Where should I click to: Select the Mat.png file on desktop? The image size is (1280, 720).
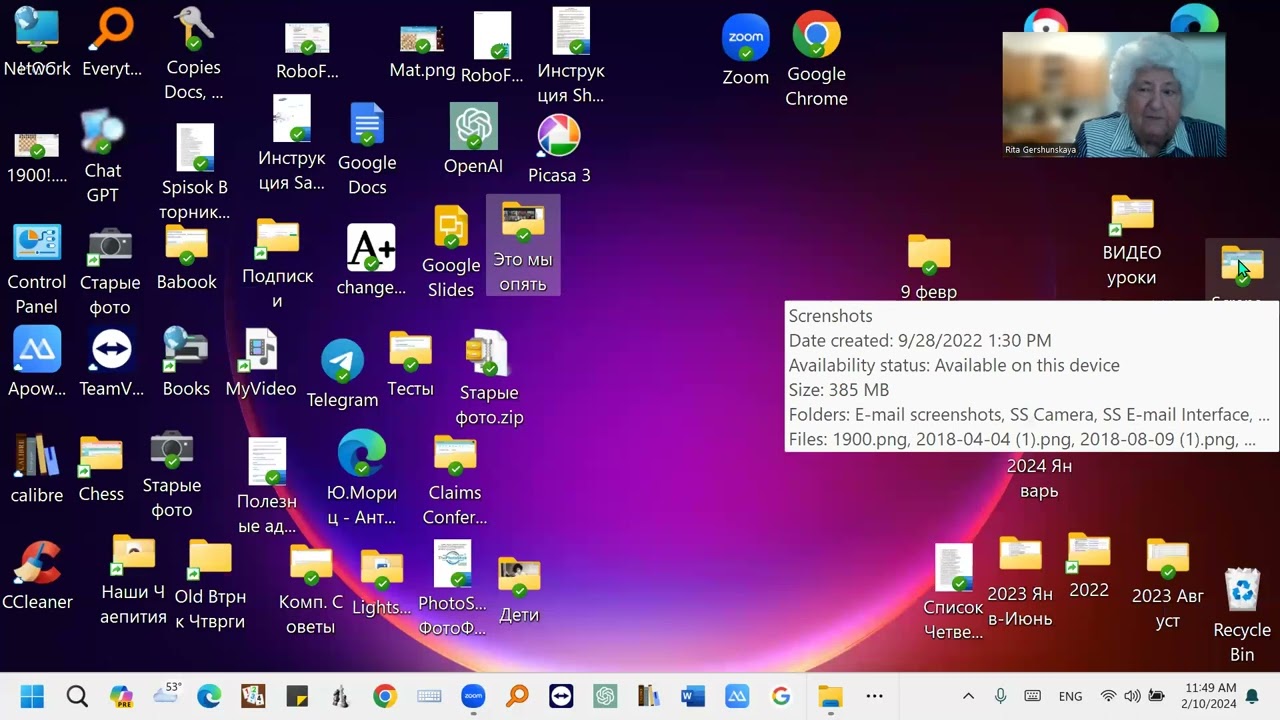422,51
